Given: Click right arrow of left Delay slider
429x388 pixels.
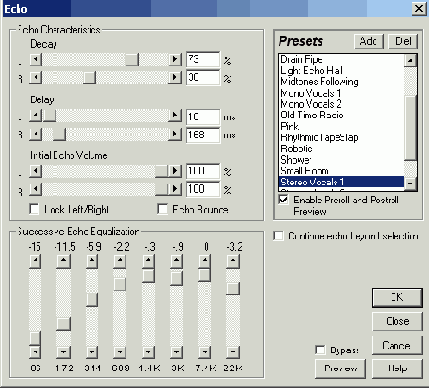Looking at the screenshot, I should coord(175,116).
